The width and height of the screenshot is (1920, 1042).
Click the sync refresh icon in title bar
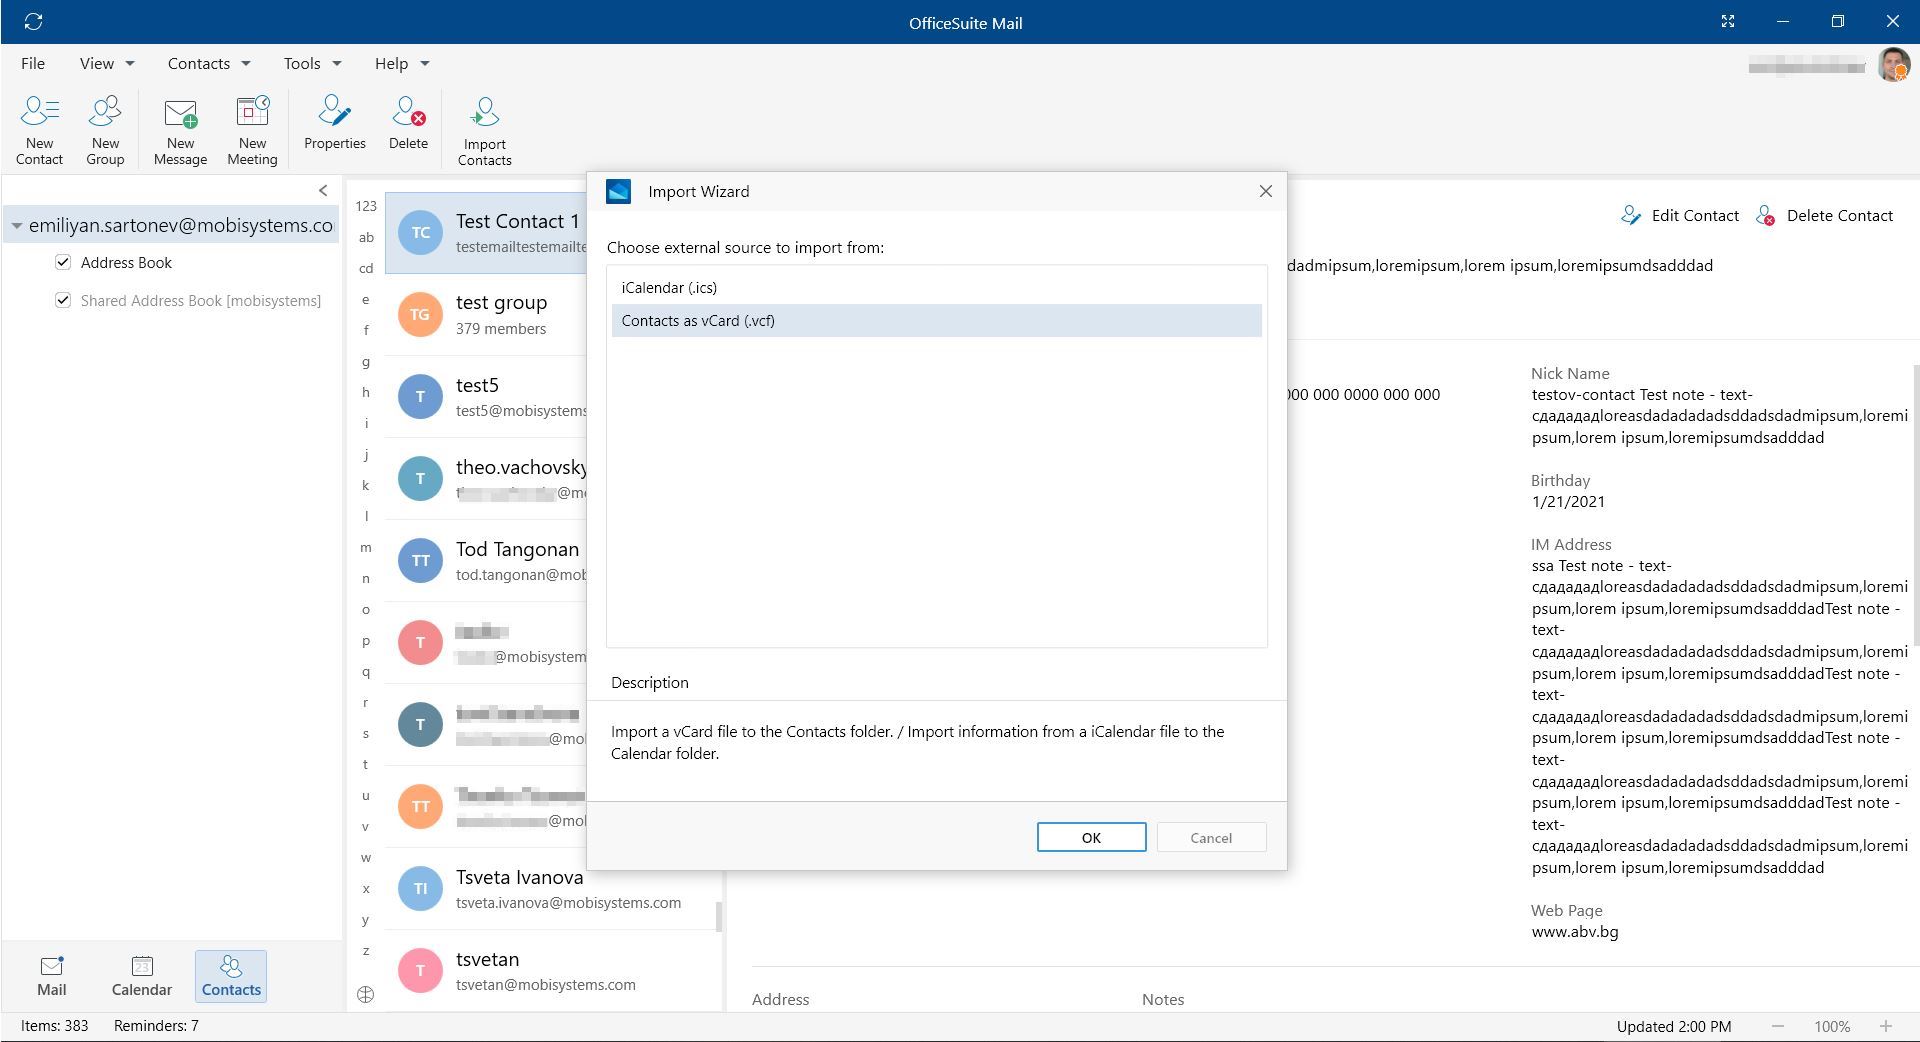click(x=33, y=21)
